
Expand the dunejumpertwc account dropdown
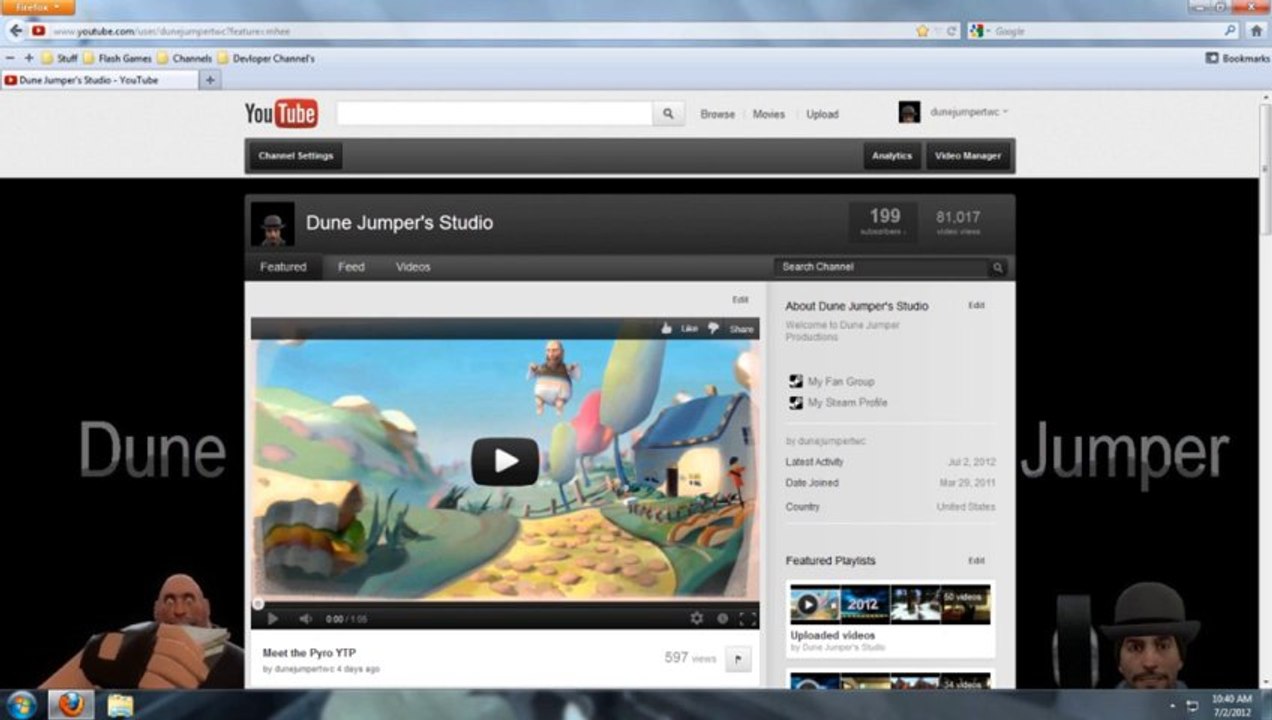click(x=1005, y=112)
